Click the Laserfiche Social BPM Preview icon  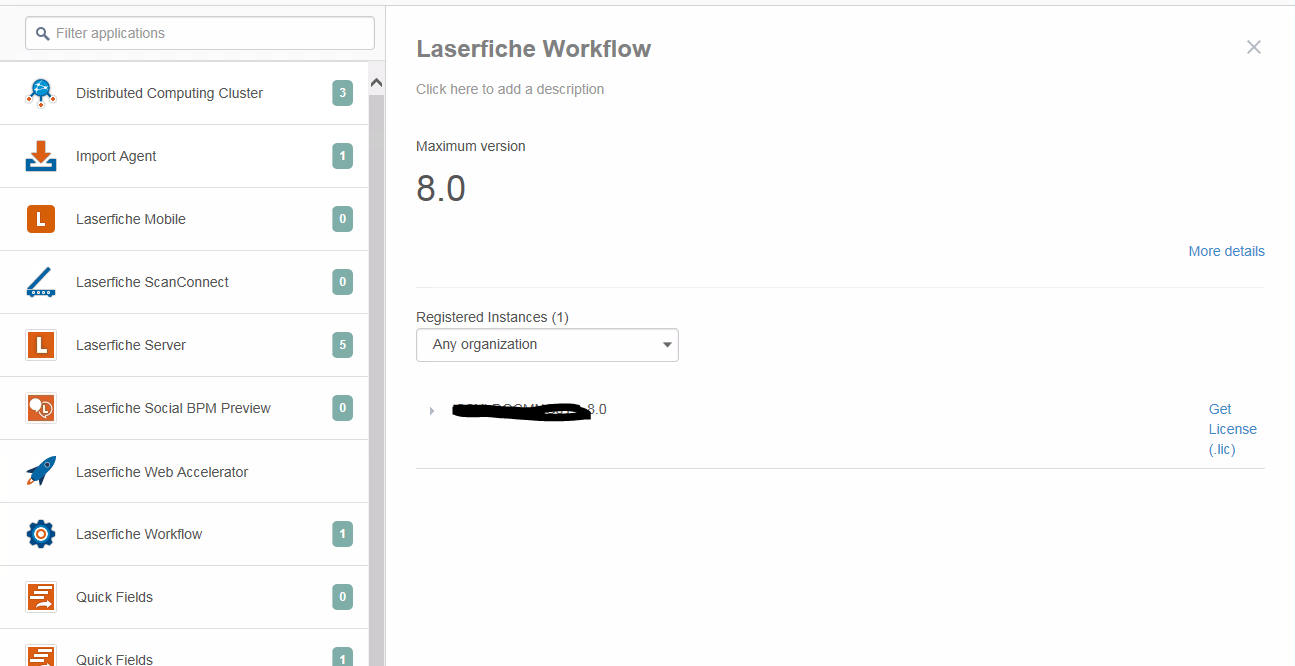point(41,408)
